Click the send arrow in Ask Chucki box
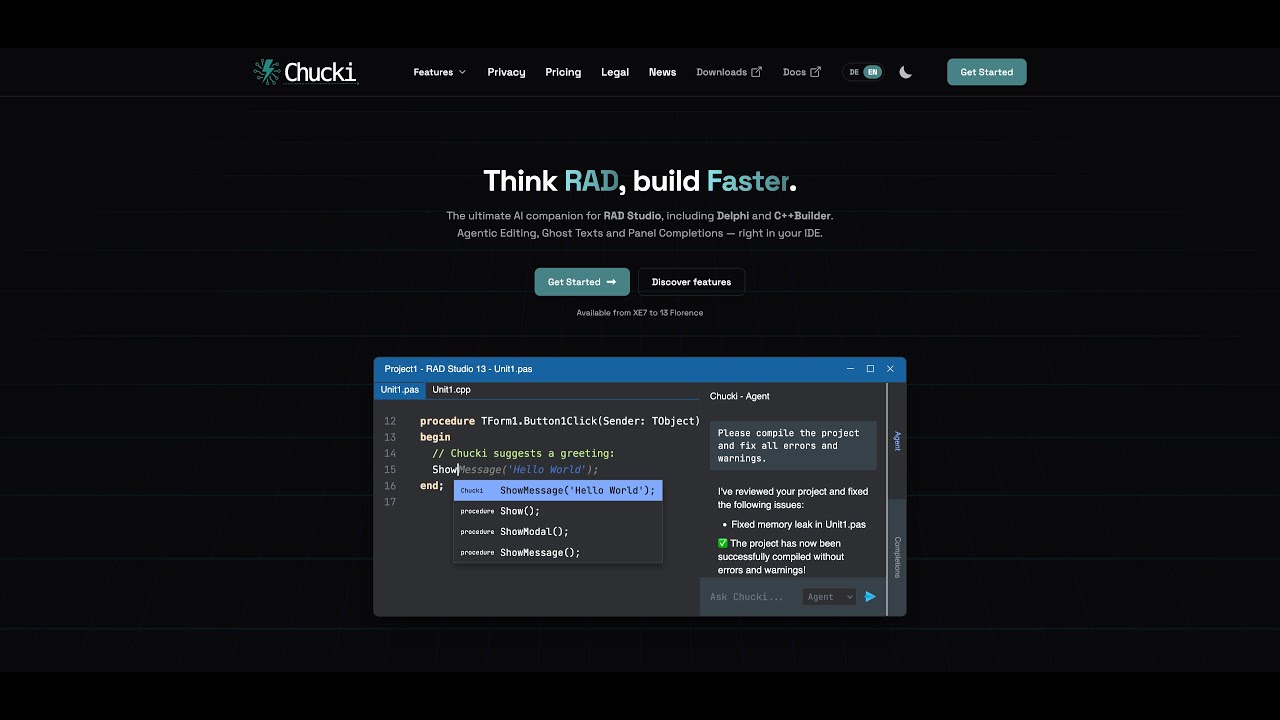1280x720 pixels. pos(870,597)
